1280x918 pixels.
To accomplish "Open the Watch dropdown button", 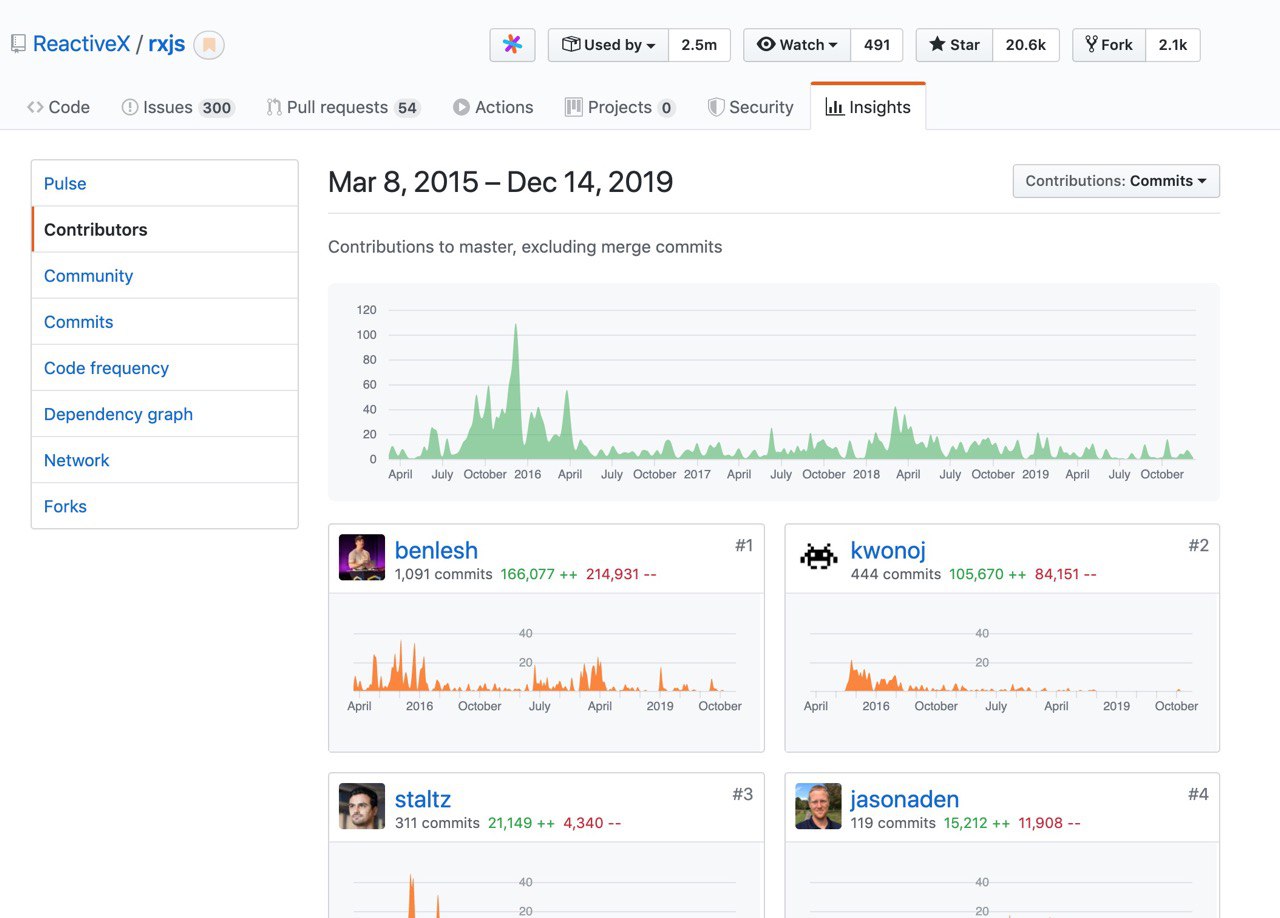I will pyautogui.click(x=797, y=45).
